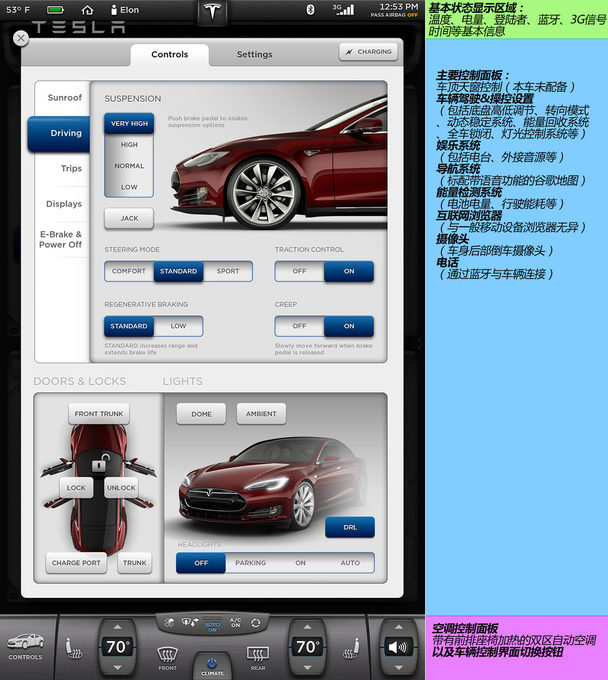Select the Driving section

pos(59,134)
